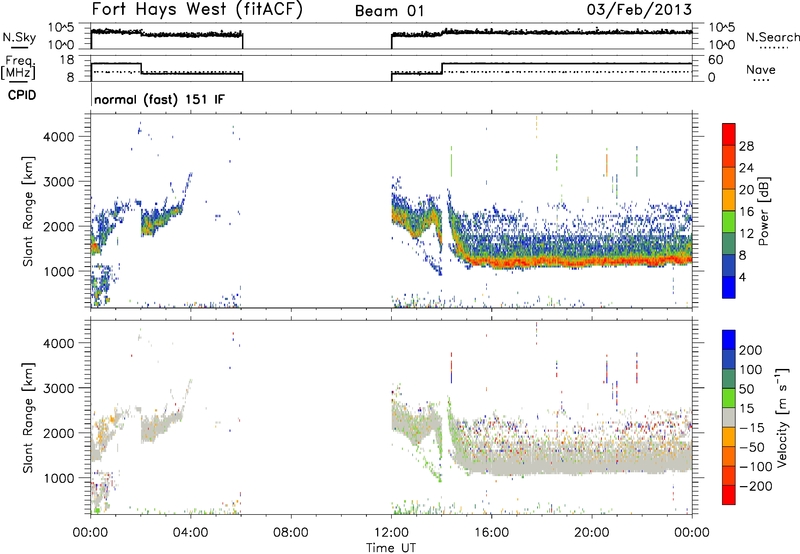The width and height of the screenshot is (800, 554).
Task: Click the -15 value on Velocity colorbar
Action: (752, 427)
